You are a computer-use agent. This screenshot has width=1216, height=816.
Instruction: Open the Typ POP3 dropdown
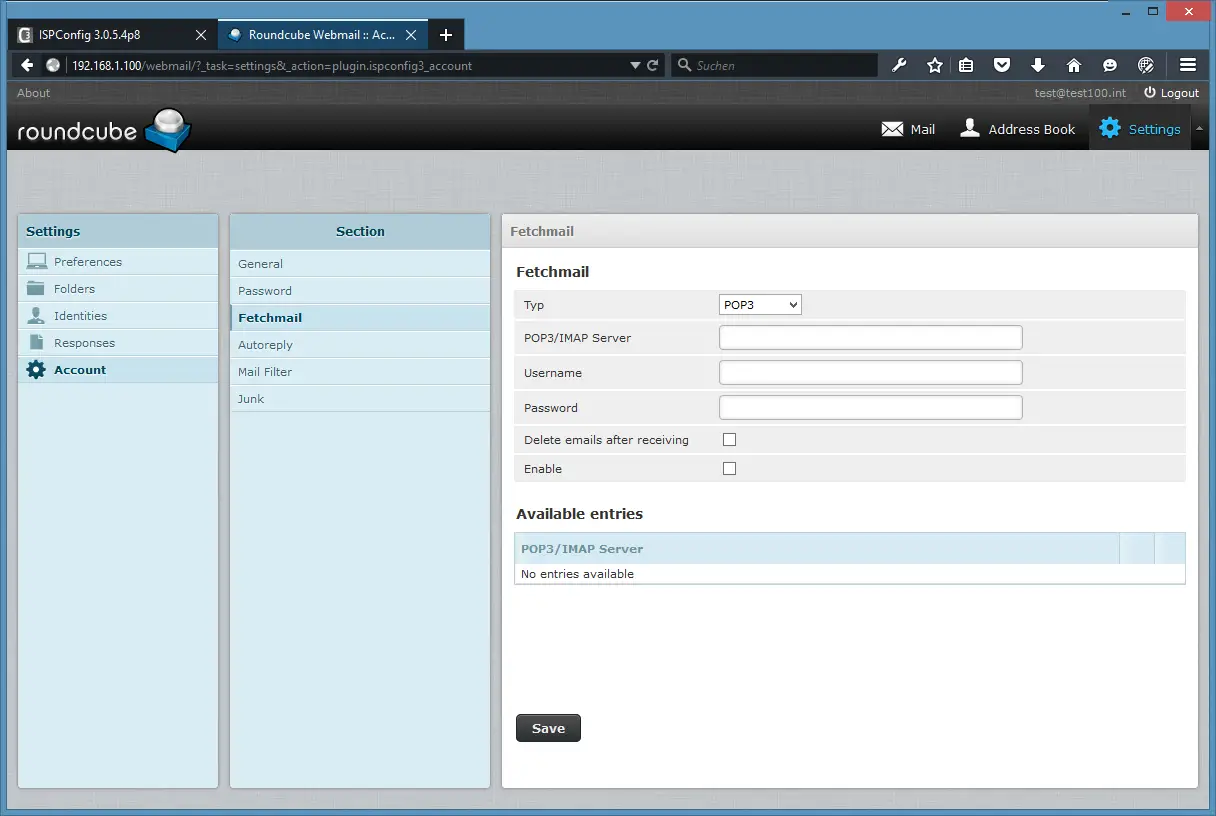(760, 305)
